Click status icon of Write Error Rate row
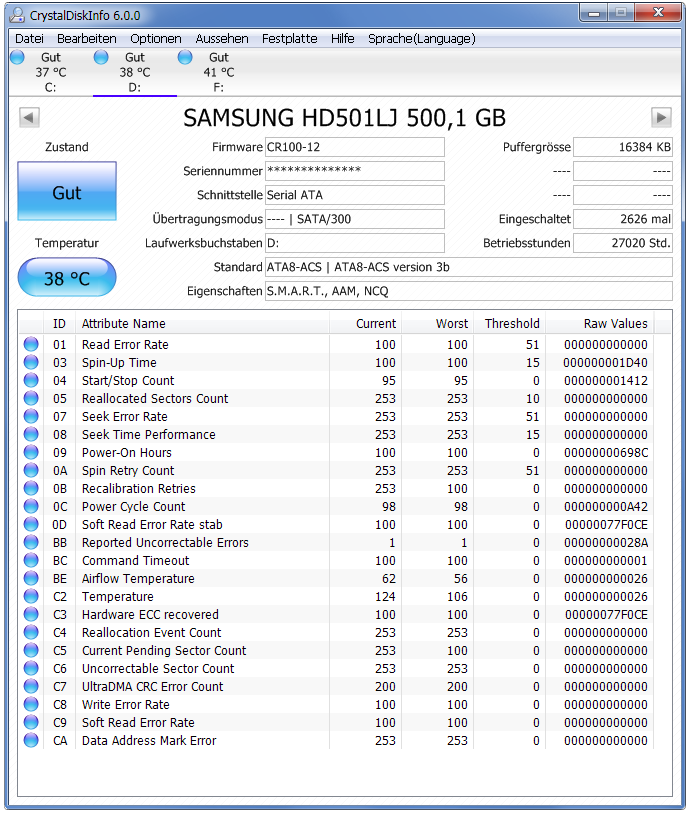This screenshot has width=689, height=814. point(31,704)
